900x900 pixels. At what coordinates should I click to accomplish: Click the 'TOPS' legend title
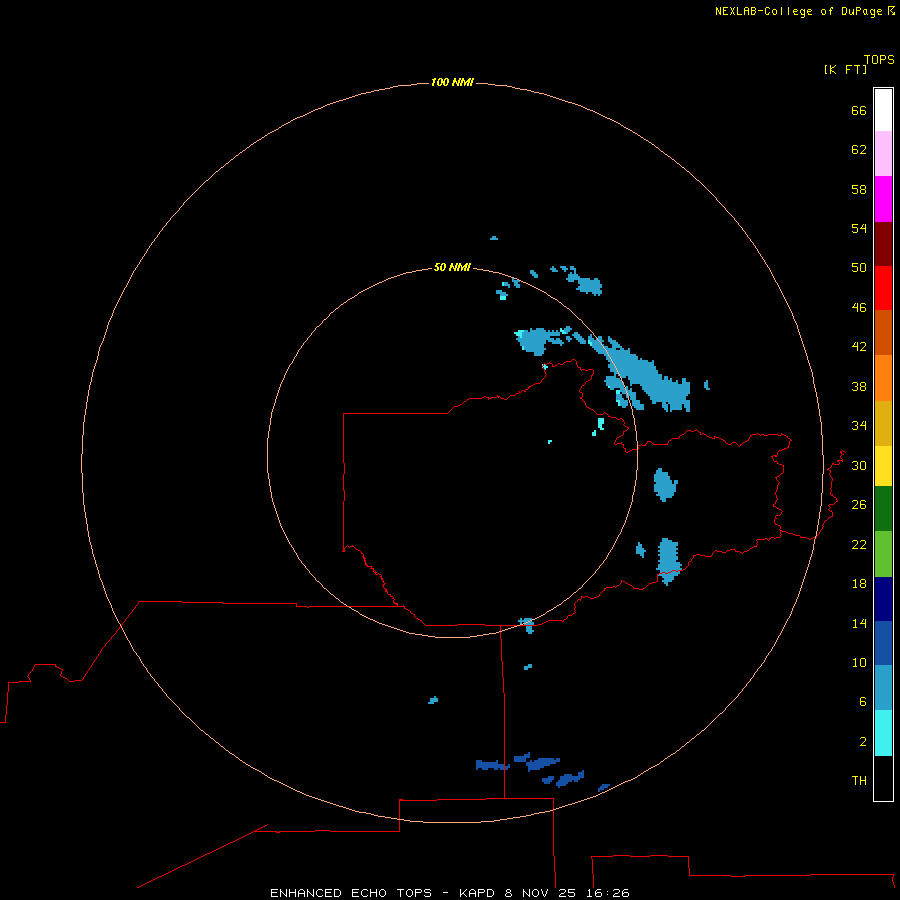[879, 59]
